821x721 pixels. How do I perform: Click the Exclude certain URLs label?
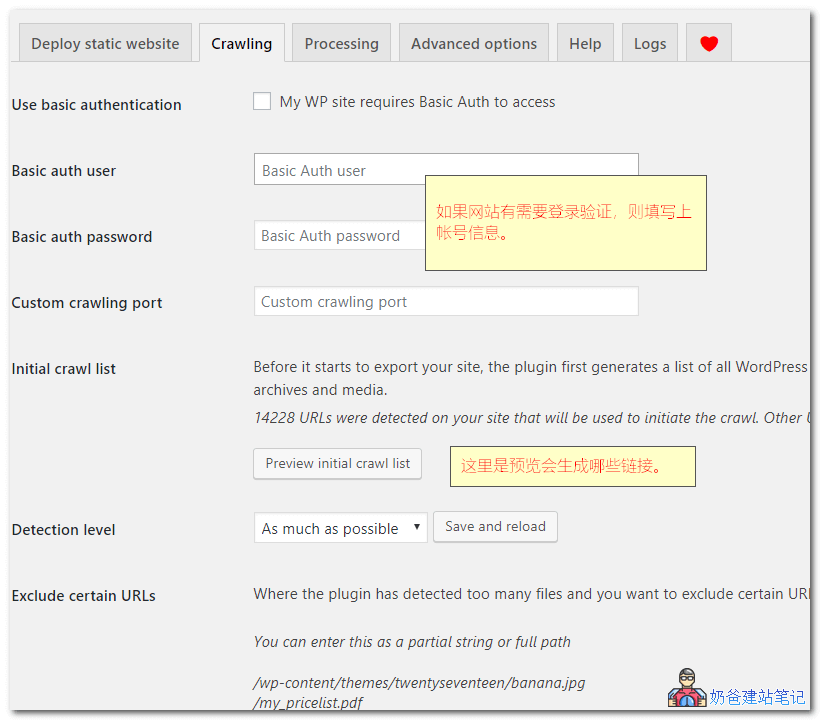84,596
